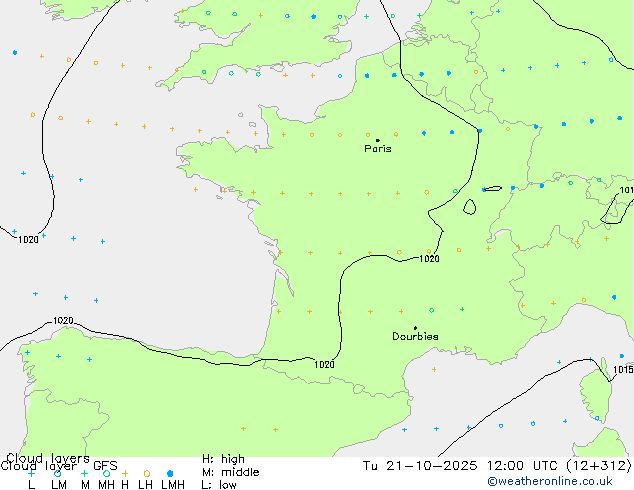634x490 pixels.
Task: Click the 1020 isobar label off Spain's north coast
Action: pos(63,321)
